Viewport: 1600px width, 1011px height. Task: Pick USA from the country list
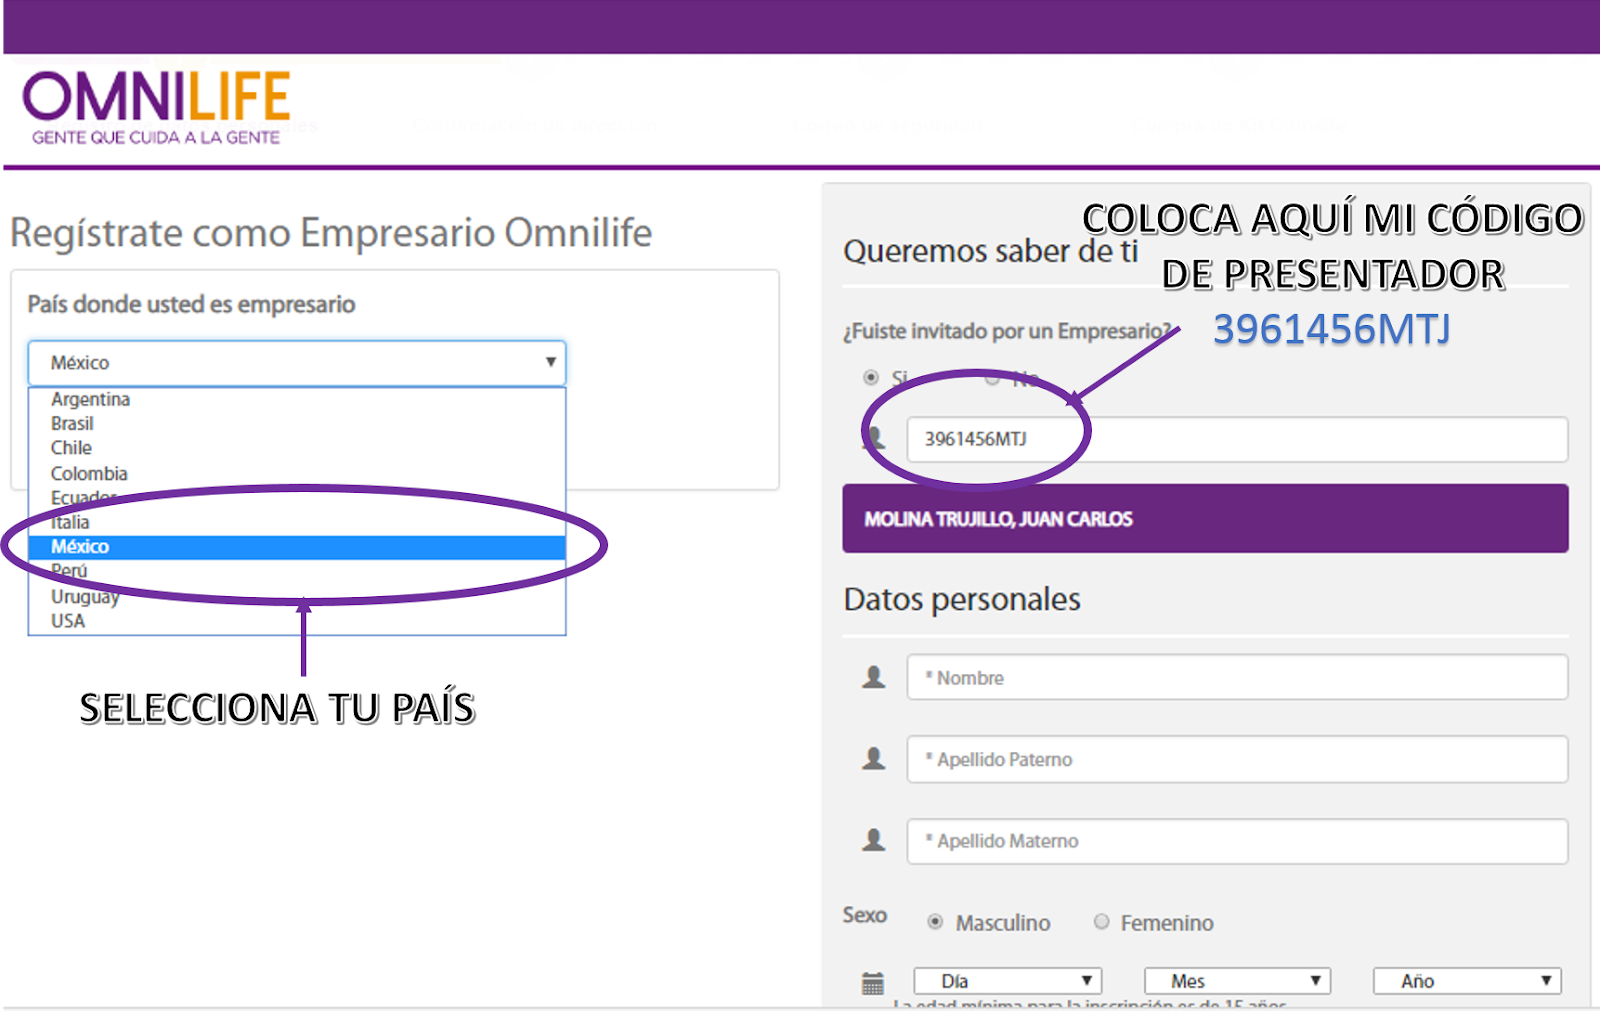(297, 621)
